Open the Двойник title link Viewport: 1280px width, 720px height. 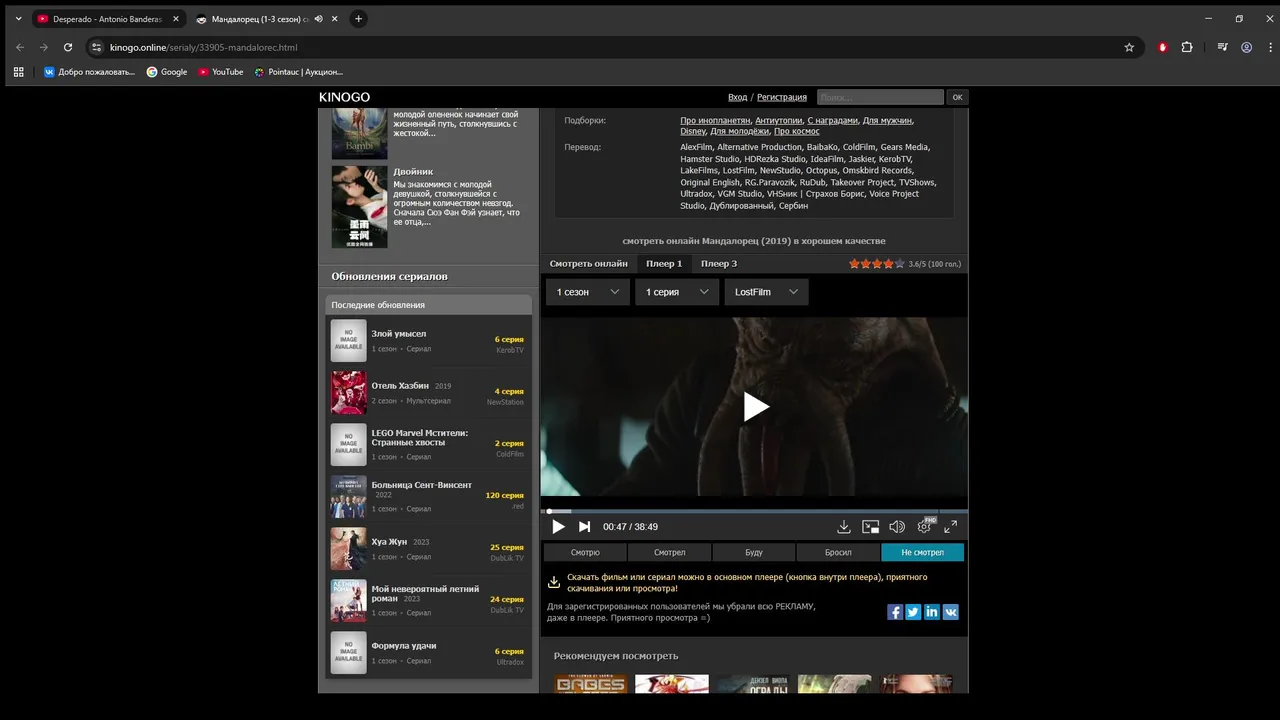click(413, 172)
